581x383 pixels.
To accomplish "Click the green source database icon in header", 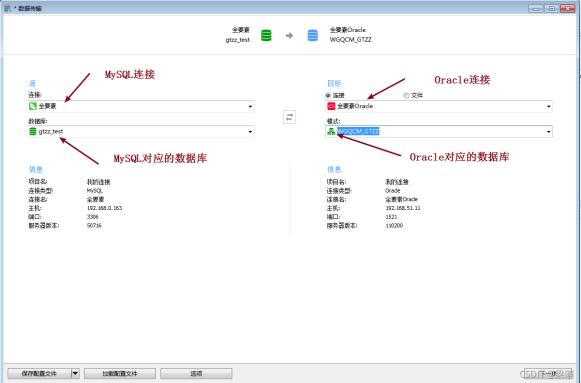I will (266, 36).
